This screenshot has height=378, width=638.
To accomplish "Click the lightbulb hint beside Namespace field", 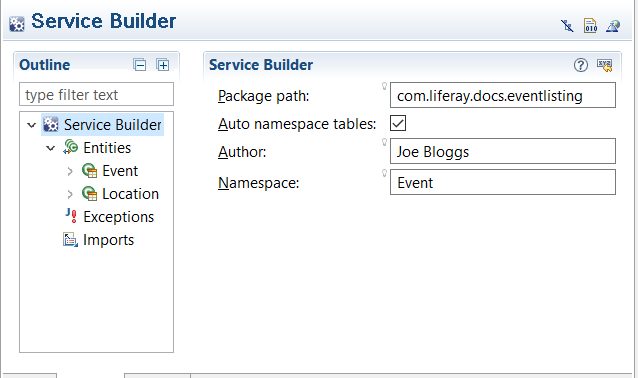I will (x=384, y=173).
